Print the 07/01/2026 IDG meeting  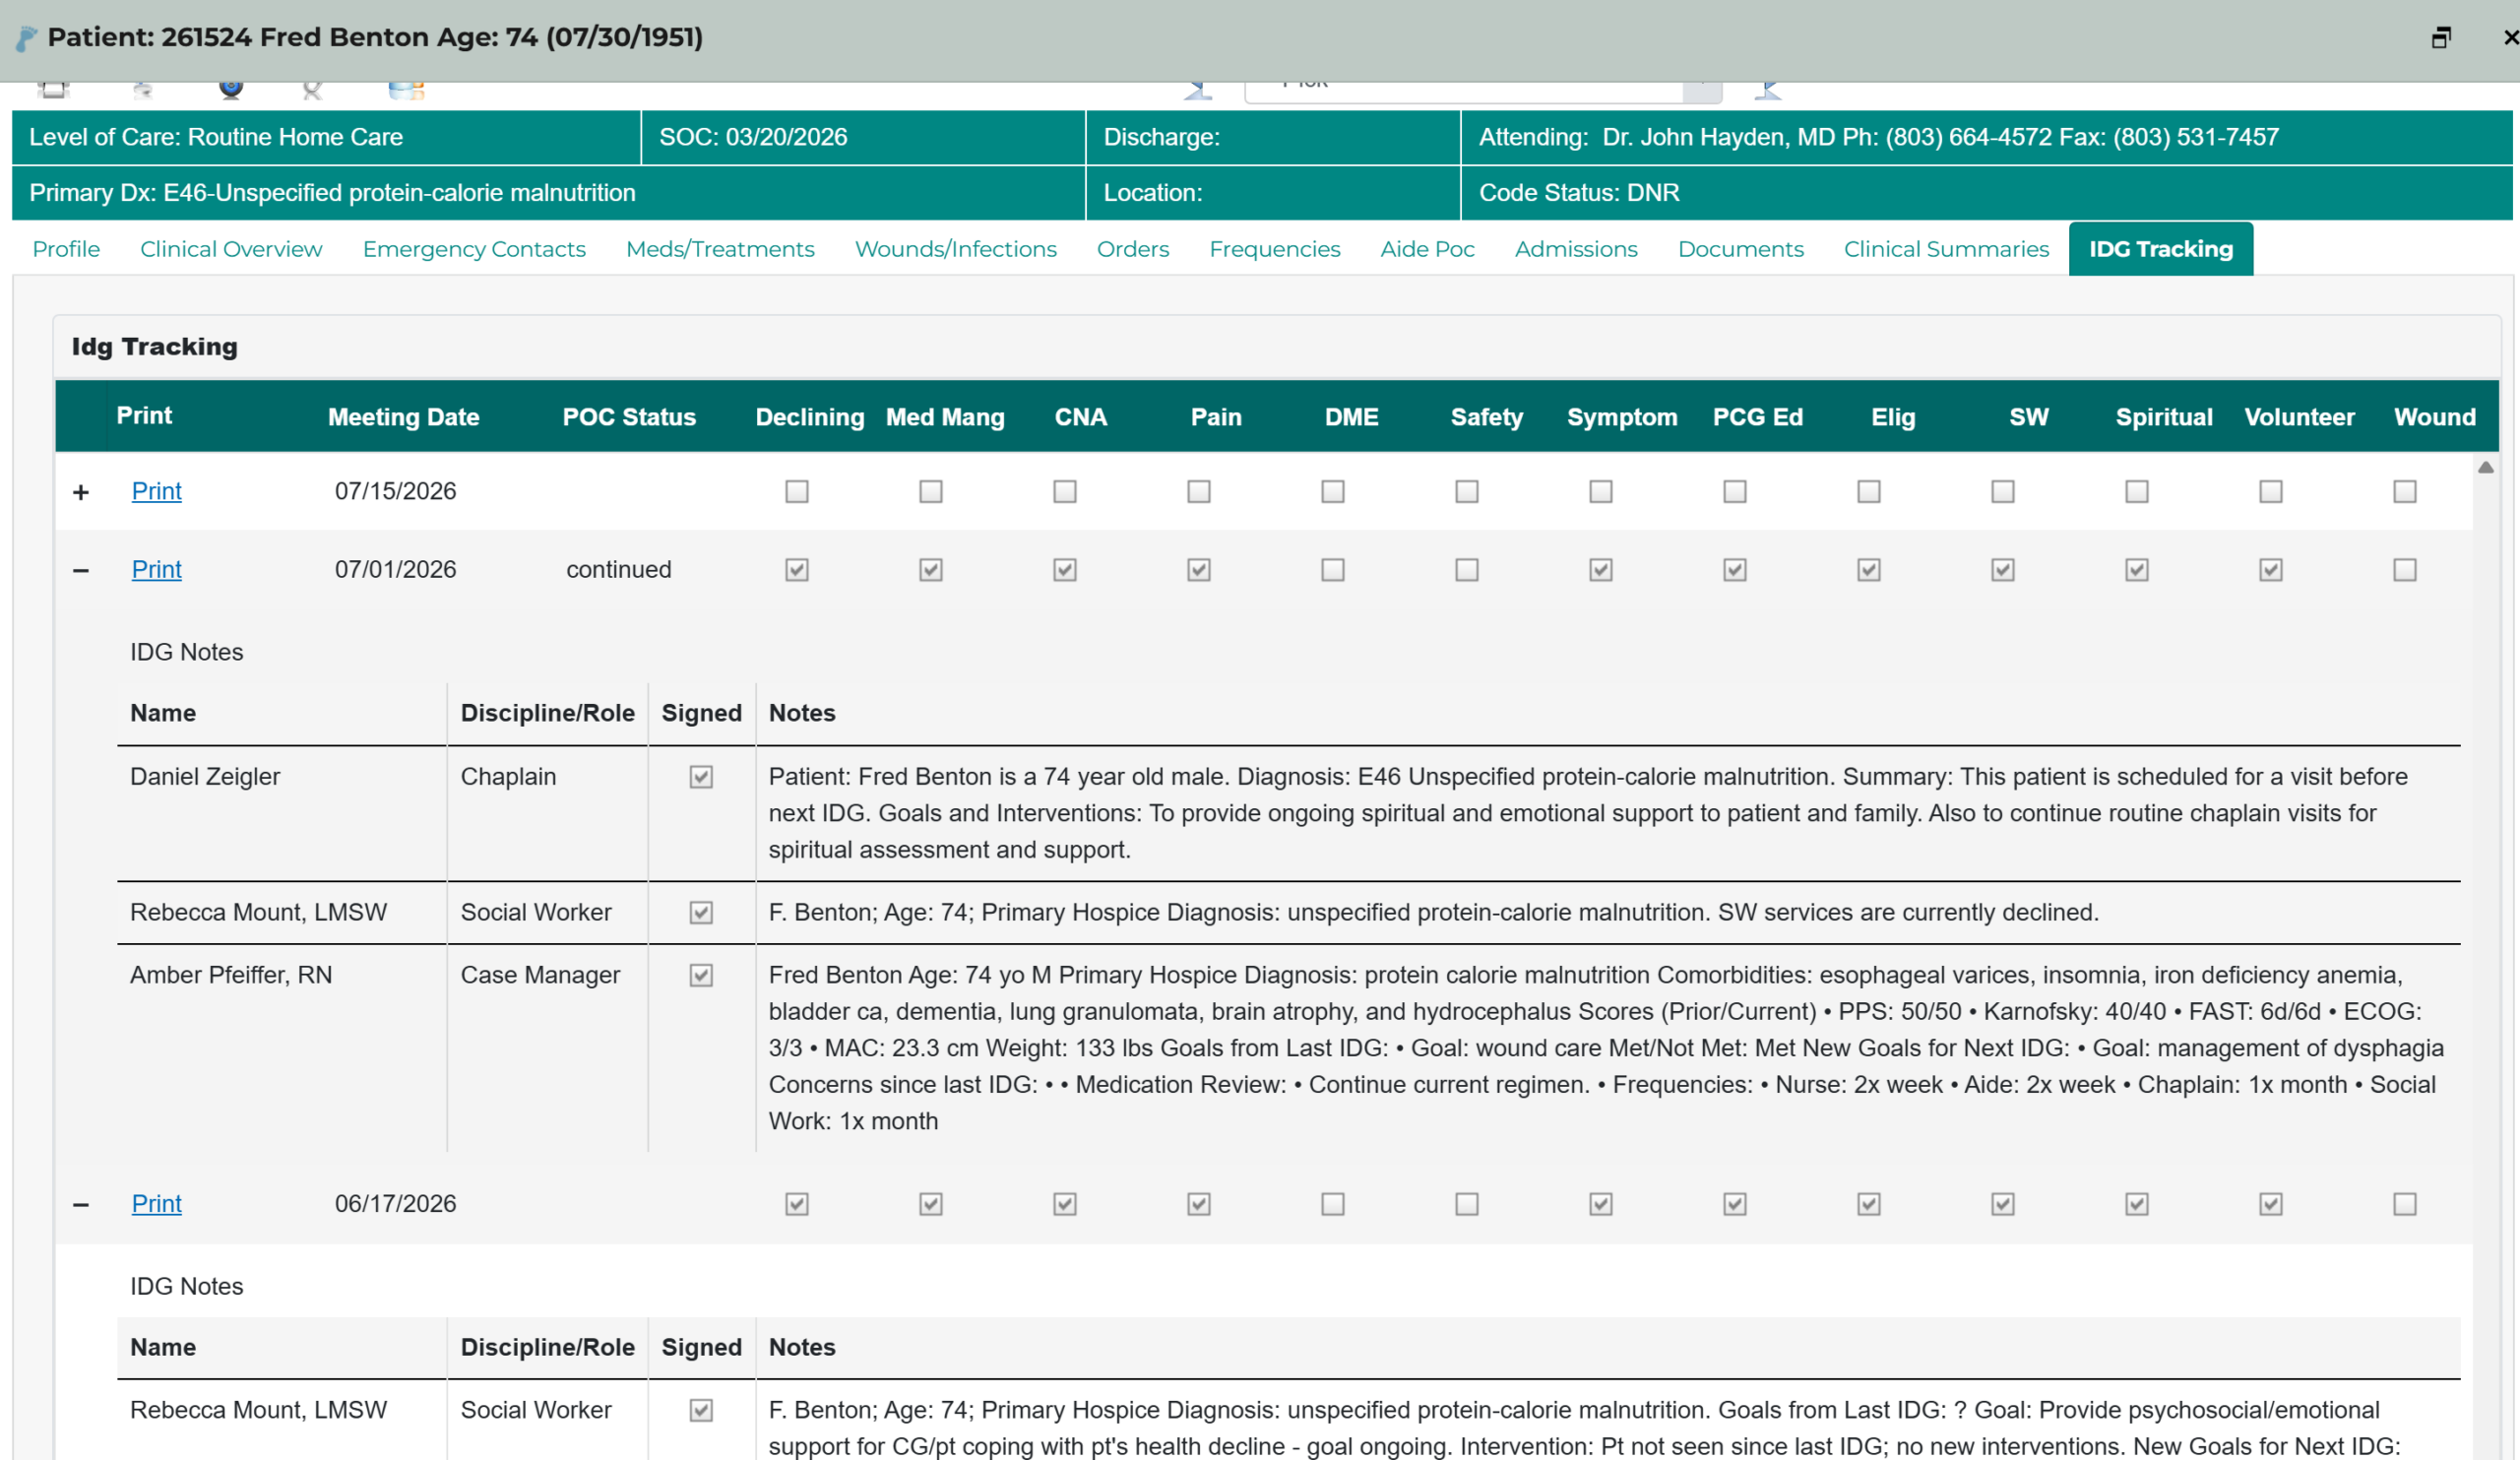coord(157,569)
